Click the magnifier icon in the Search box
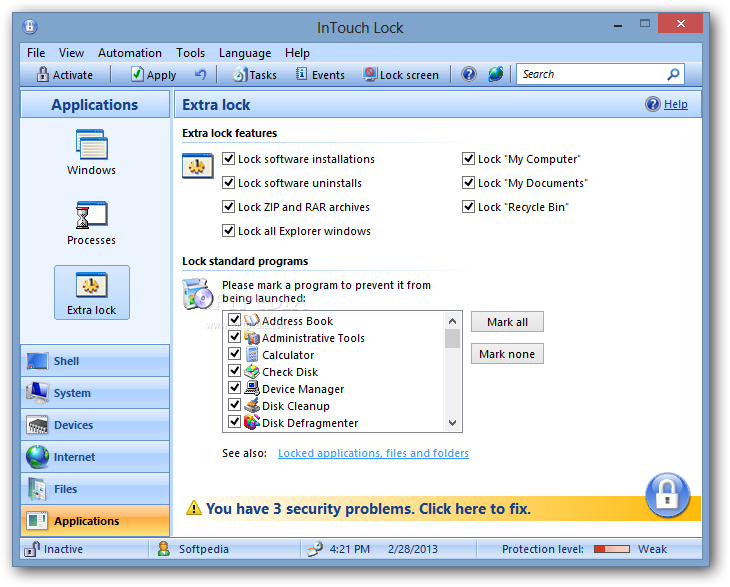Viewport: 730px width, 587px height. [673, 74]
